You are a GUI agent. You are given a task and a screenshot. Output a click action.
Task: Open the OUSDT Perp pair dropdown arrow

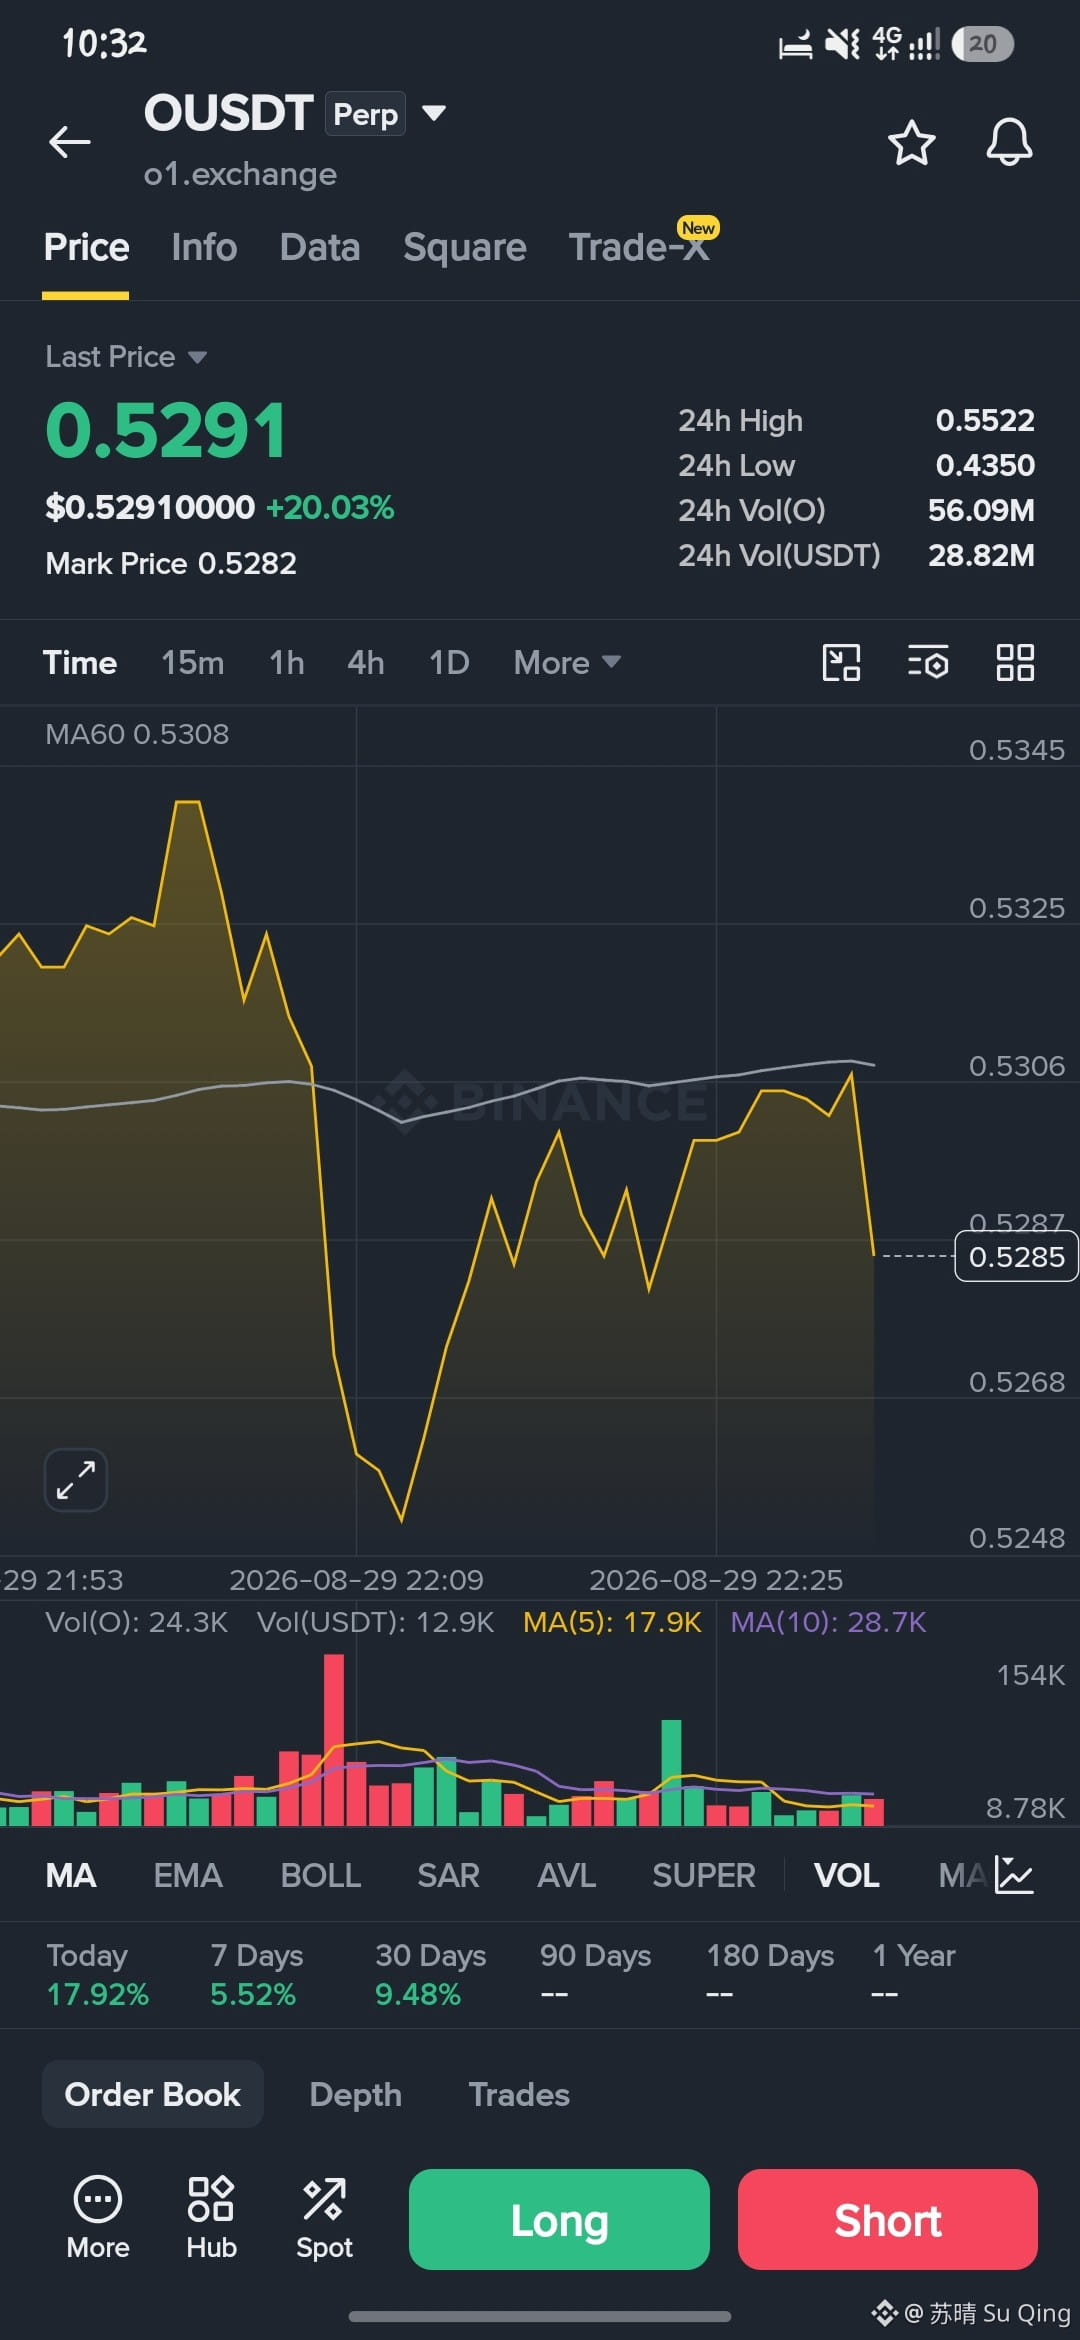click(x=433, y=113)
